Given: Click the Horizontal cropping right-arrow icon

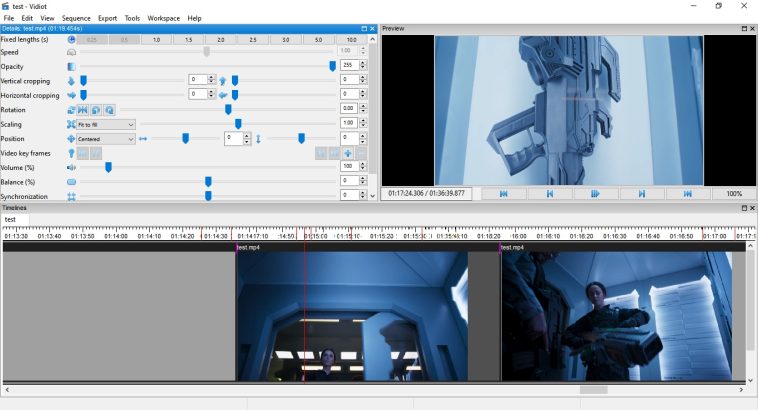Looking at the screenshot, I should 72,96.
